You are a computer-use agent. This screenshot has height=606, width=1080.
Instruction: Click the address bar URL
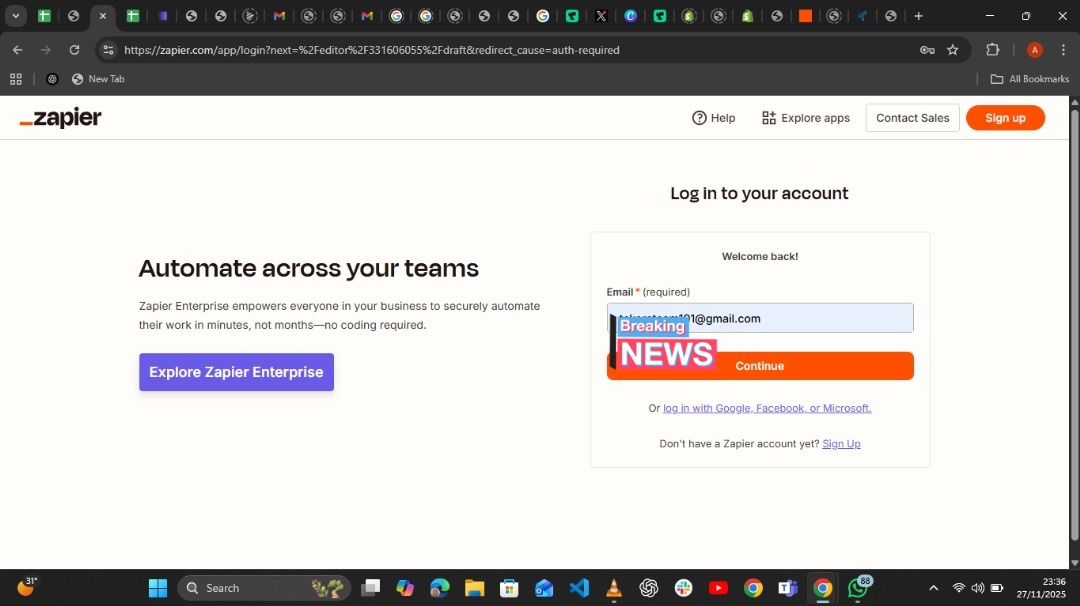372,50
